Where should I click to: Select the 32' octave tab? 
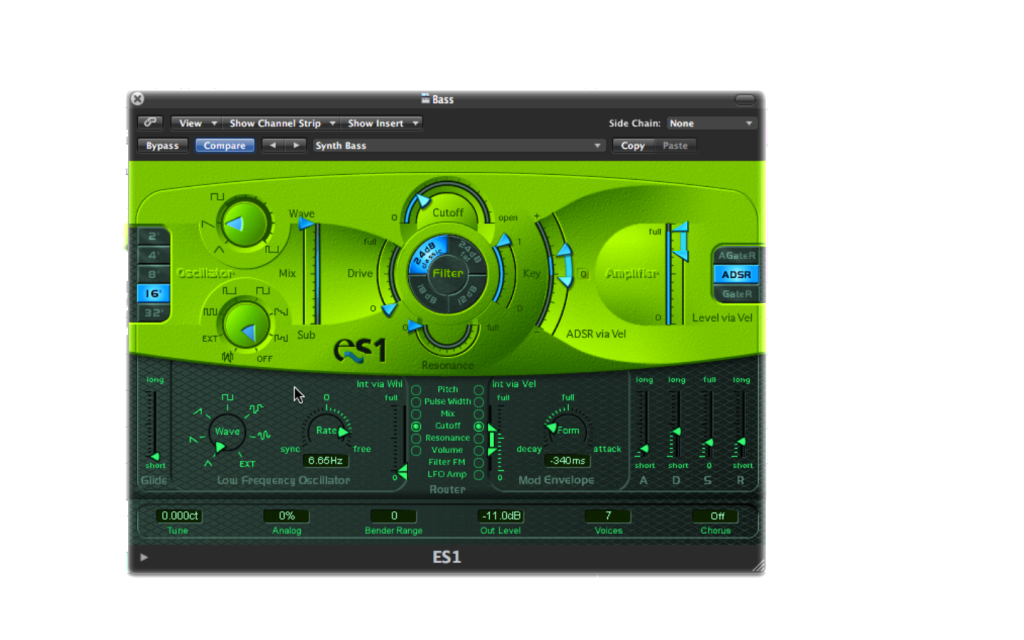pos(153,312)
